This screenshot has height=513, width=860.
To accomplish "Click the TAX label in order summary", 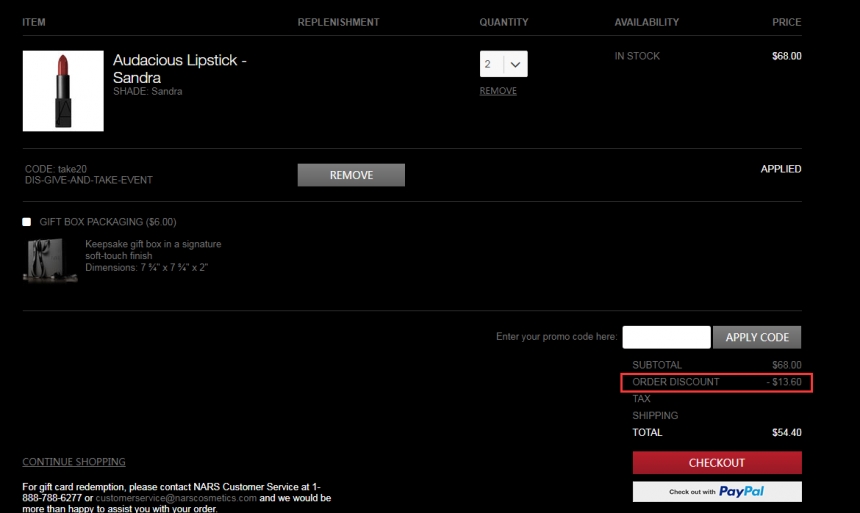I will pyautogui.click(x=641, y=399).
